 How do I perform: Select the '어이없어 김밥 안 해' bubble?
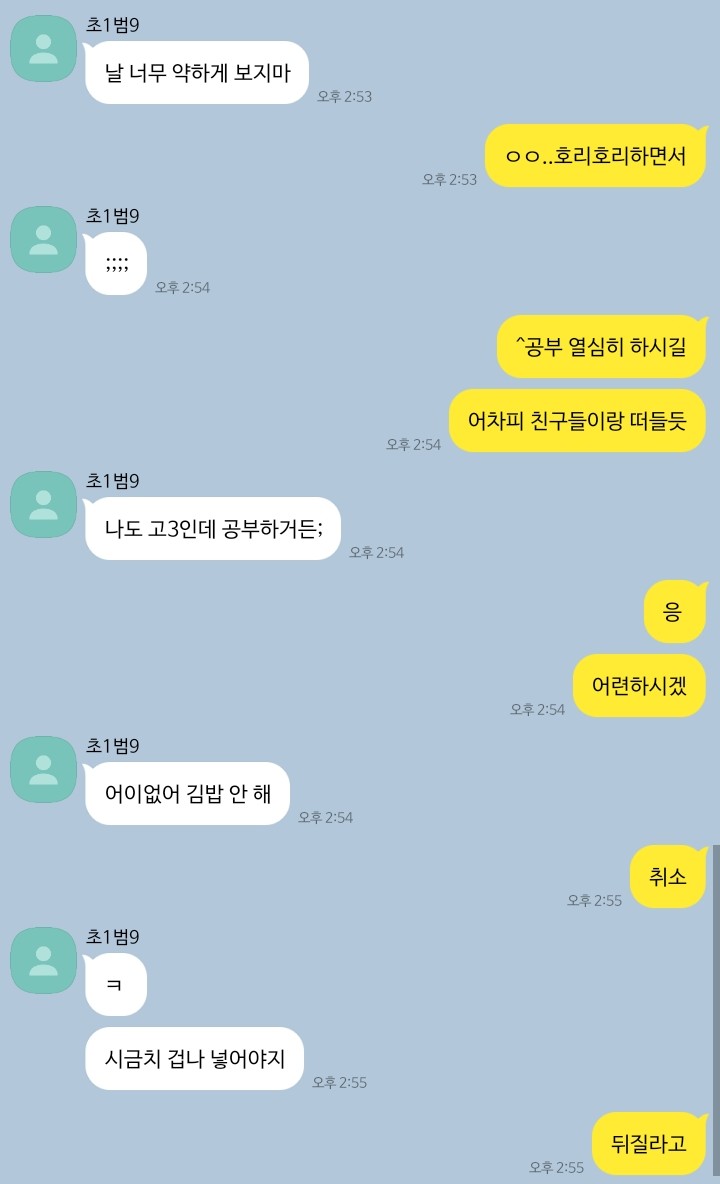tap(187, 794)
